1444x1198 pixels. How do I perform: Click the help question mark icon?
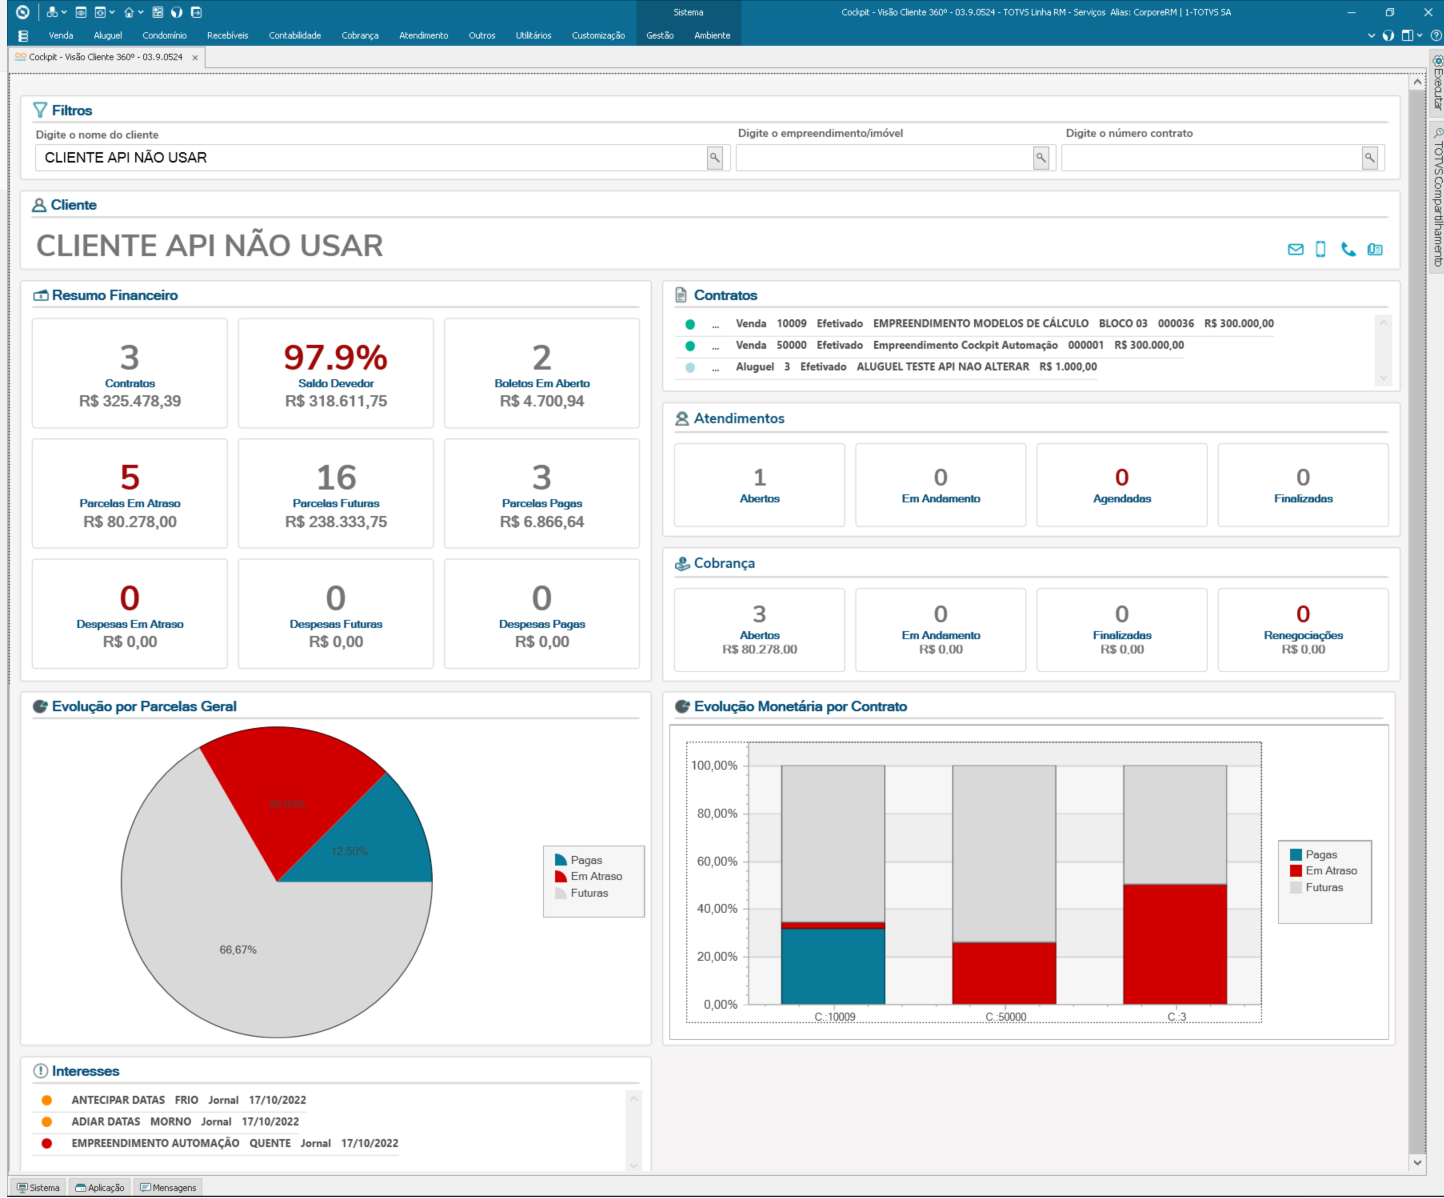(1436, 35)
